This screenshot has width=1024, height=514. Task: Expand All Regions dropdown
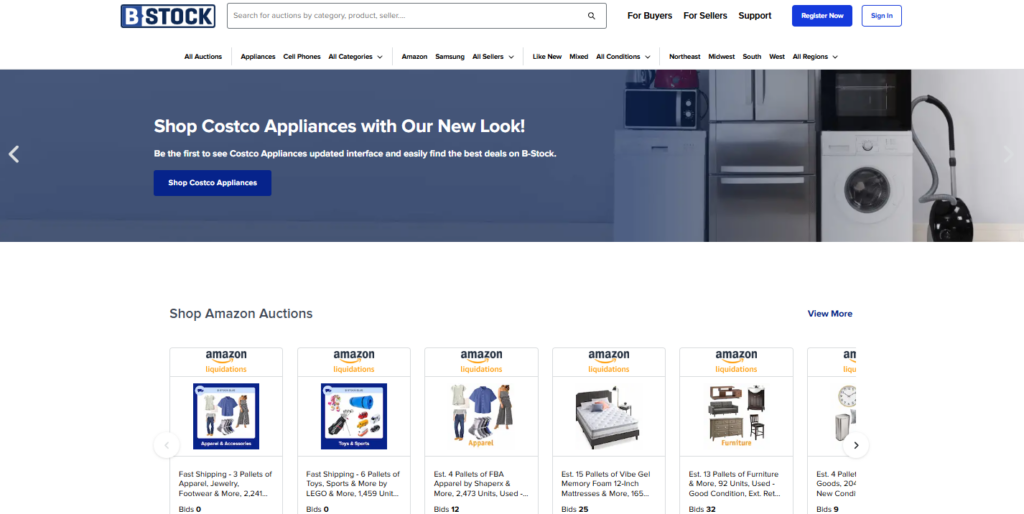(815, 57)
